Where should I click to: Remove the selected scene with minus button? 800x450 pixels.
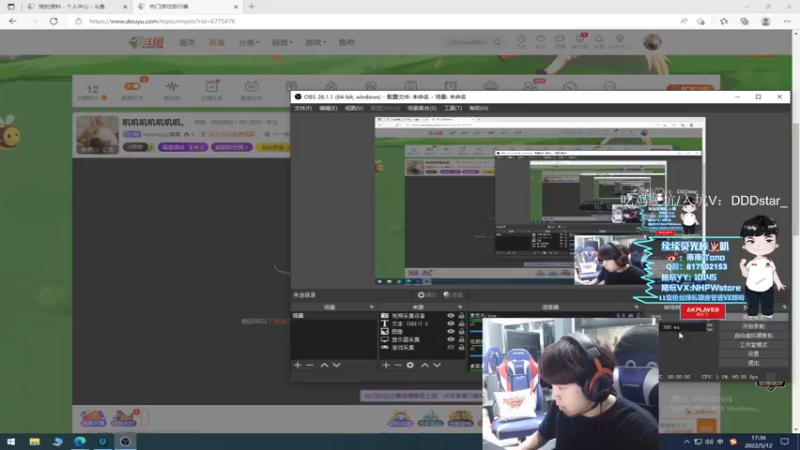click(x=310, y=365)
